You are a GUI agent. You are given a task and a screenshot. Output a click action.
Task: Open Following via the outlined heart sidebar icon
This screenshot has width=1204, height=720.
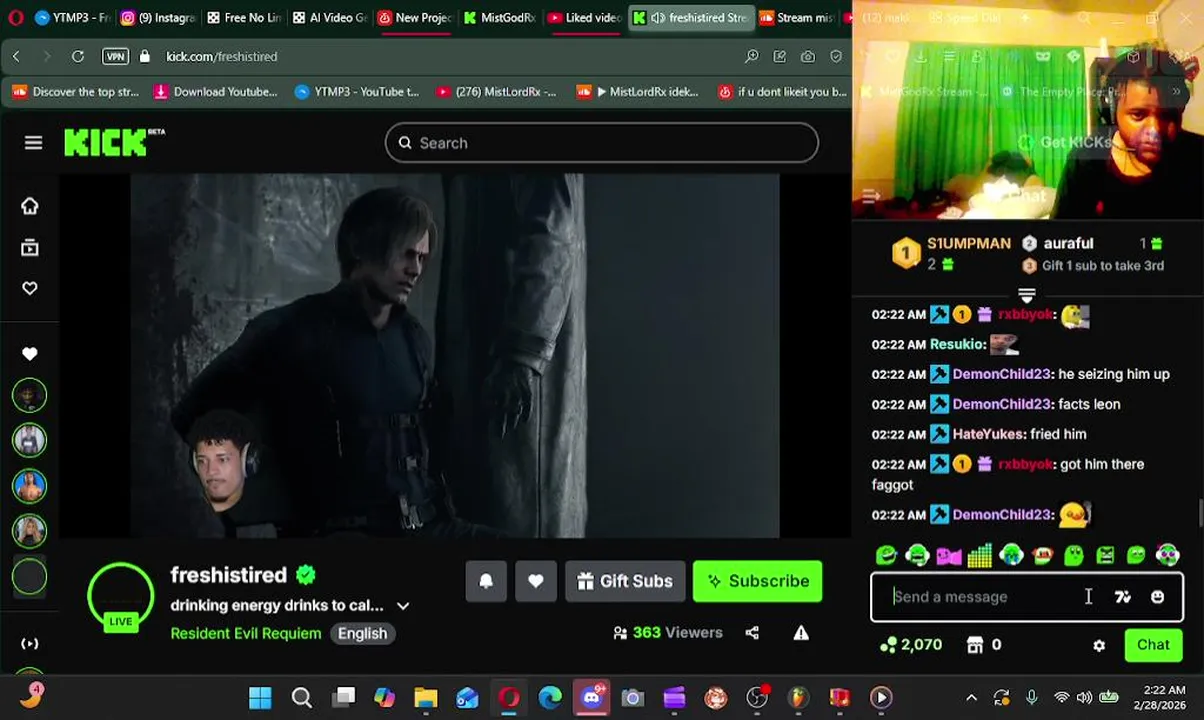[x=30, y=288]
